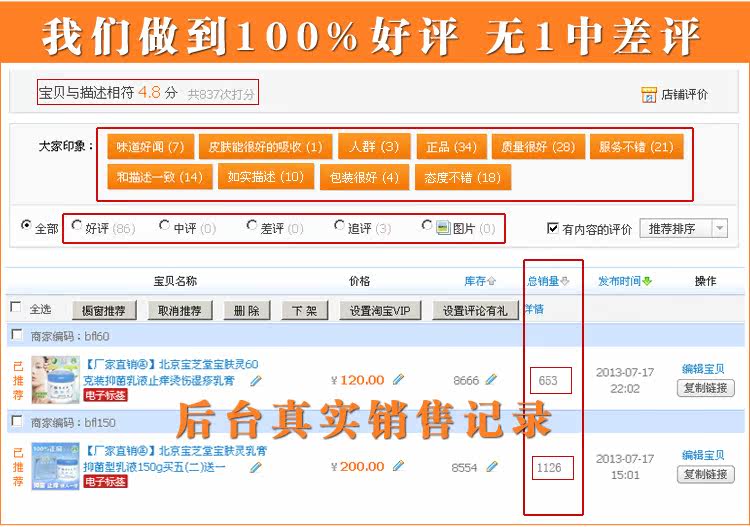Click the 共837次打分 text
Viewport: 750px width, 527px height.
pyautogui.click(x=221, y=94)
